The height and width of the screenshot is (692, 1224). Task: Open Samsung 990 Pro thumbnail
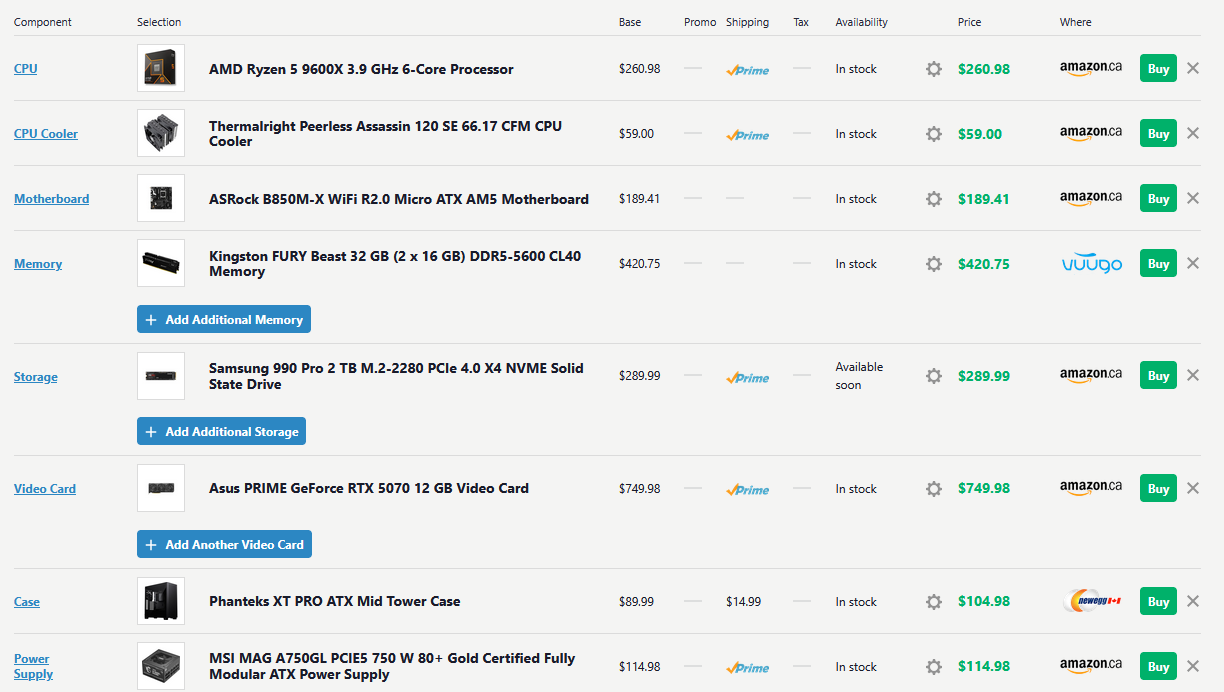[161, 376]
